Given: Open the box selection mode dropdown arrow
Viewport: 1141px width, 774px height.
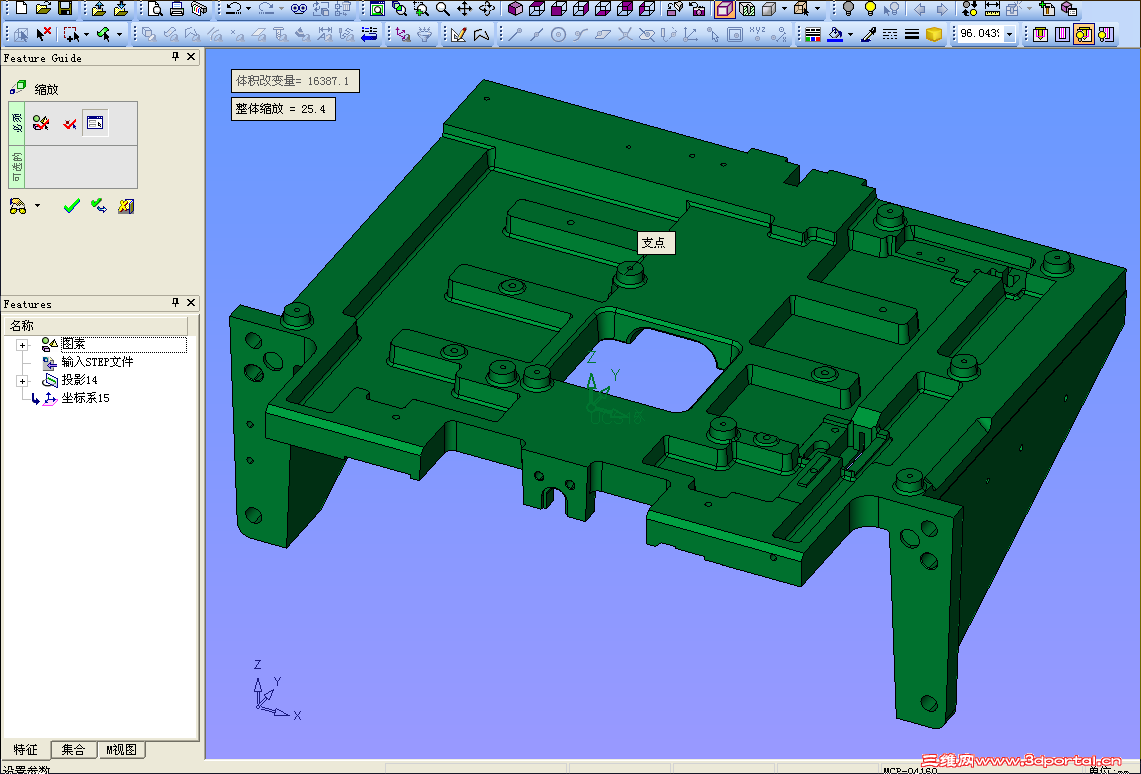Looking at the screenshot, I should (x=86, y=33).
